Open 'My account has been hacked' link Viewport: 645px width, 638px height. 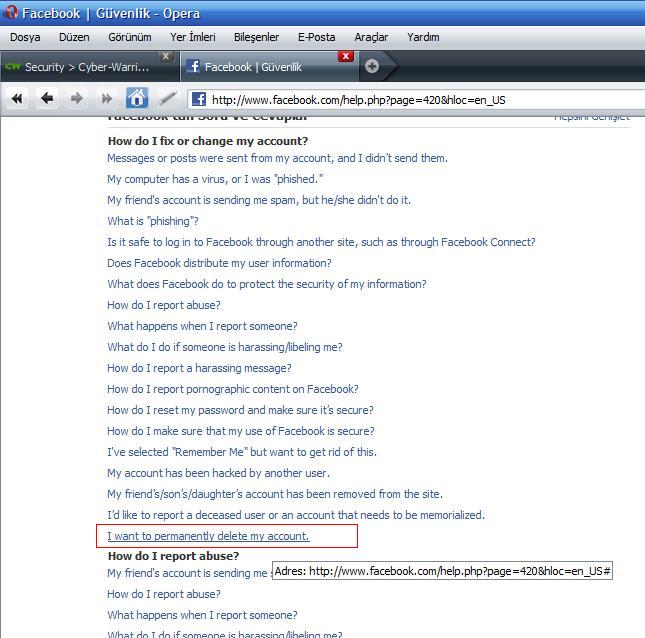(218, 473)
